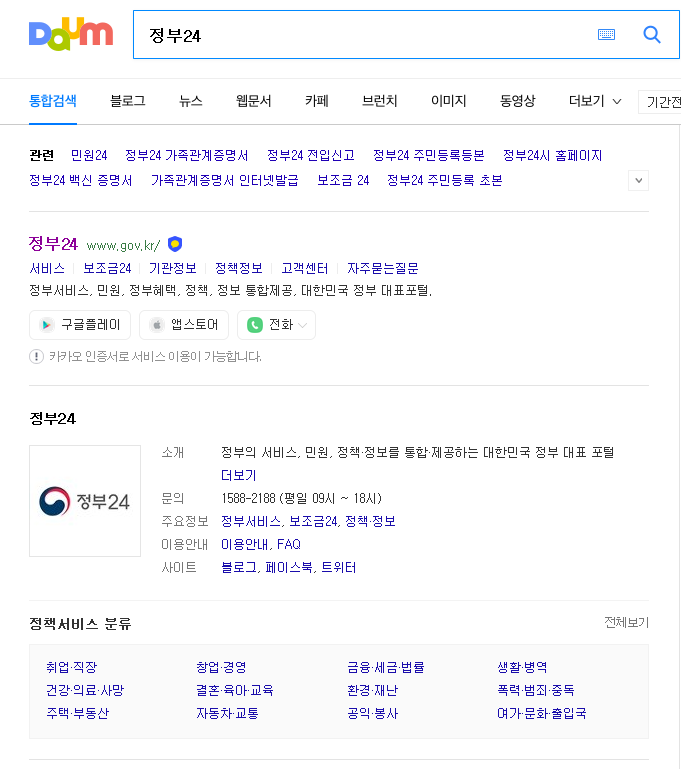This screenshot has height=769, width=681.
Task: Open the 카페 tab
Action: pos(317,101)
